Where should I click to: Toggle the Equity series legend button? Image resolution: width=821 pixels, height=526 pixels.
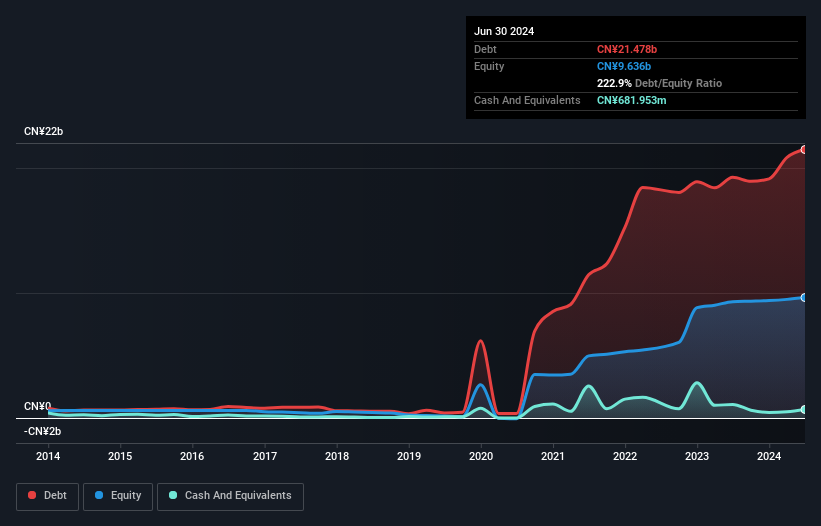(118, 496)
